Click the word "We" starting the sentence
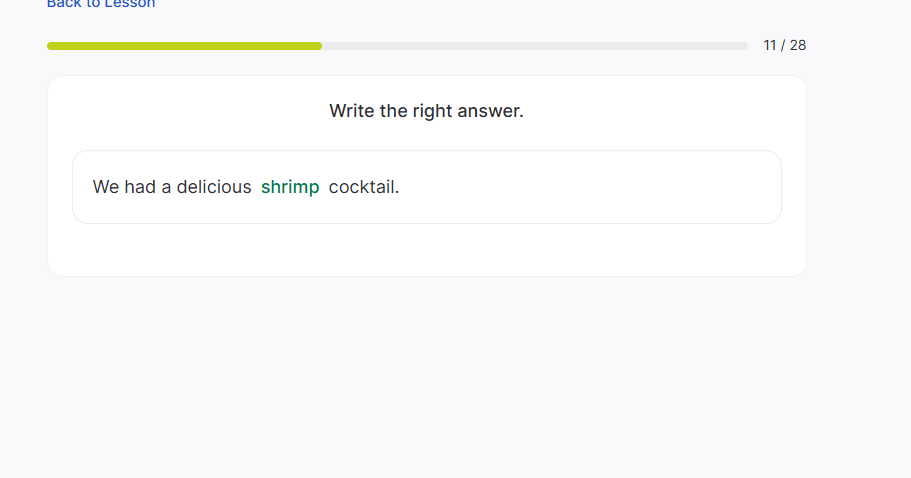This screenshot has height=478, width=911. pos(106,187)
